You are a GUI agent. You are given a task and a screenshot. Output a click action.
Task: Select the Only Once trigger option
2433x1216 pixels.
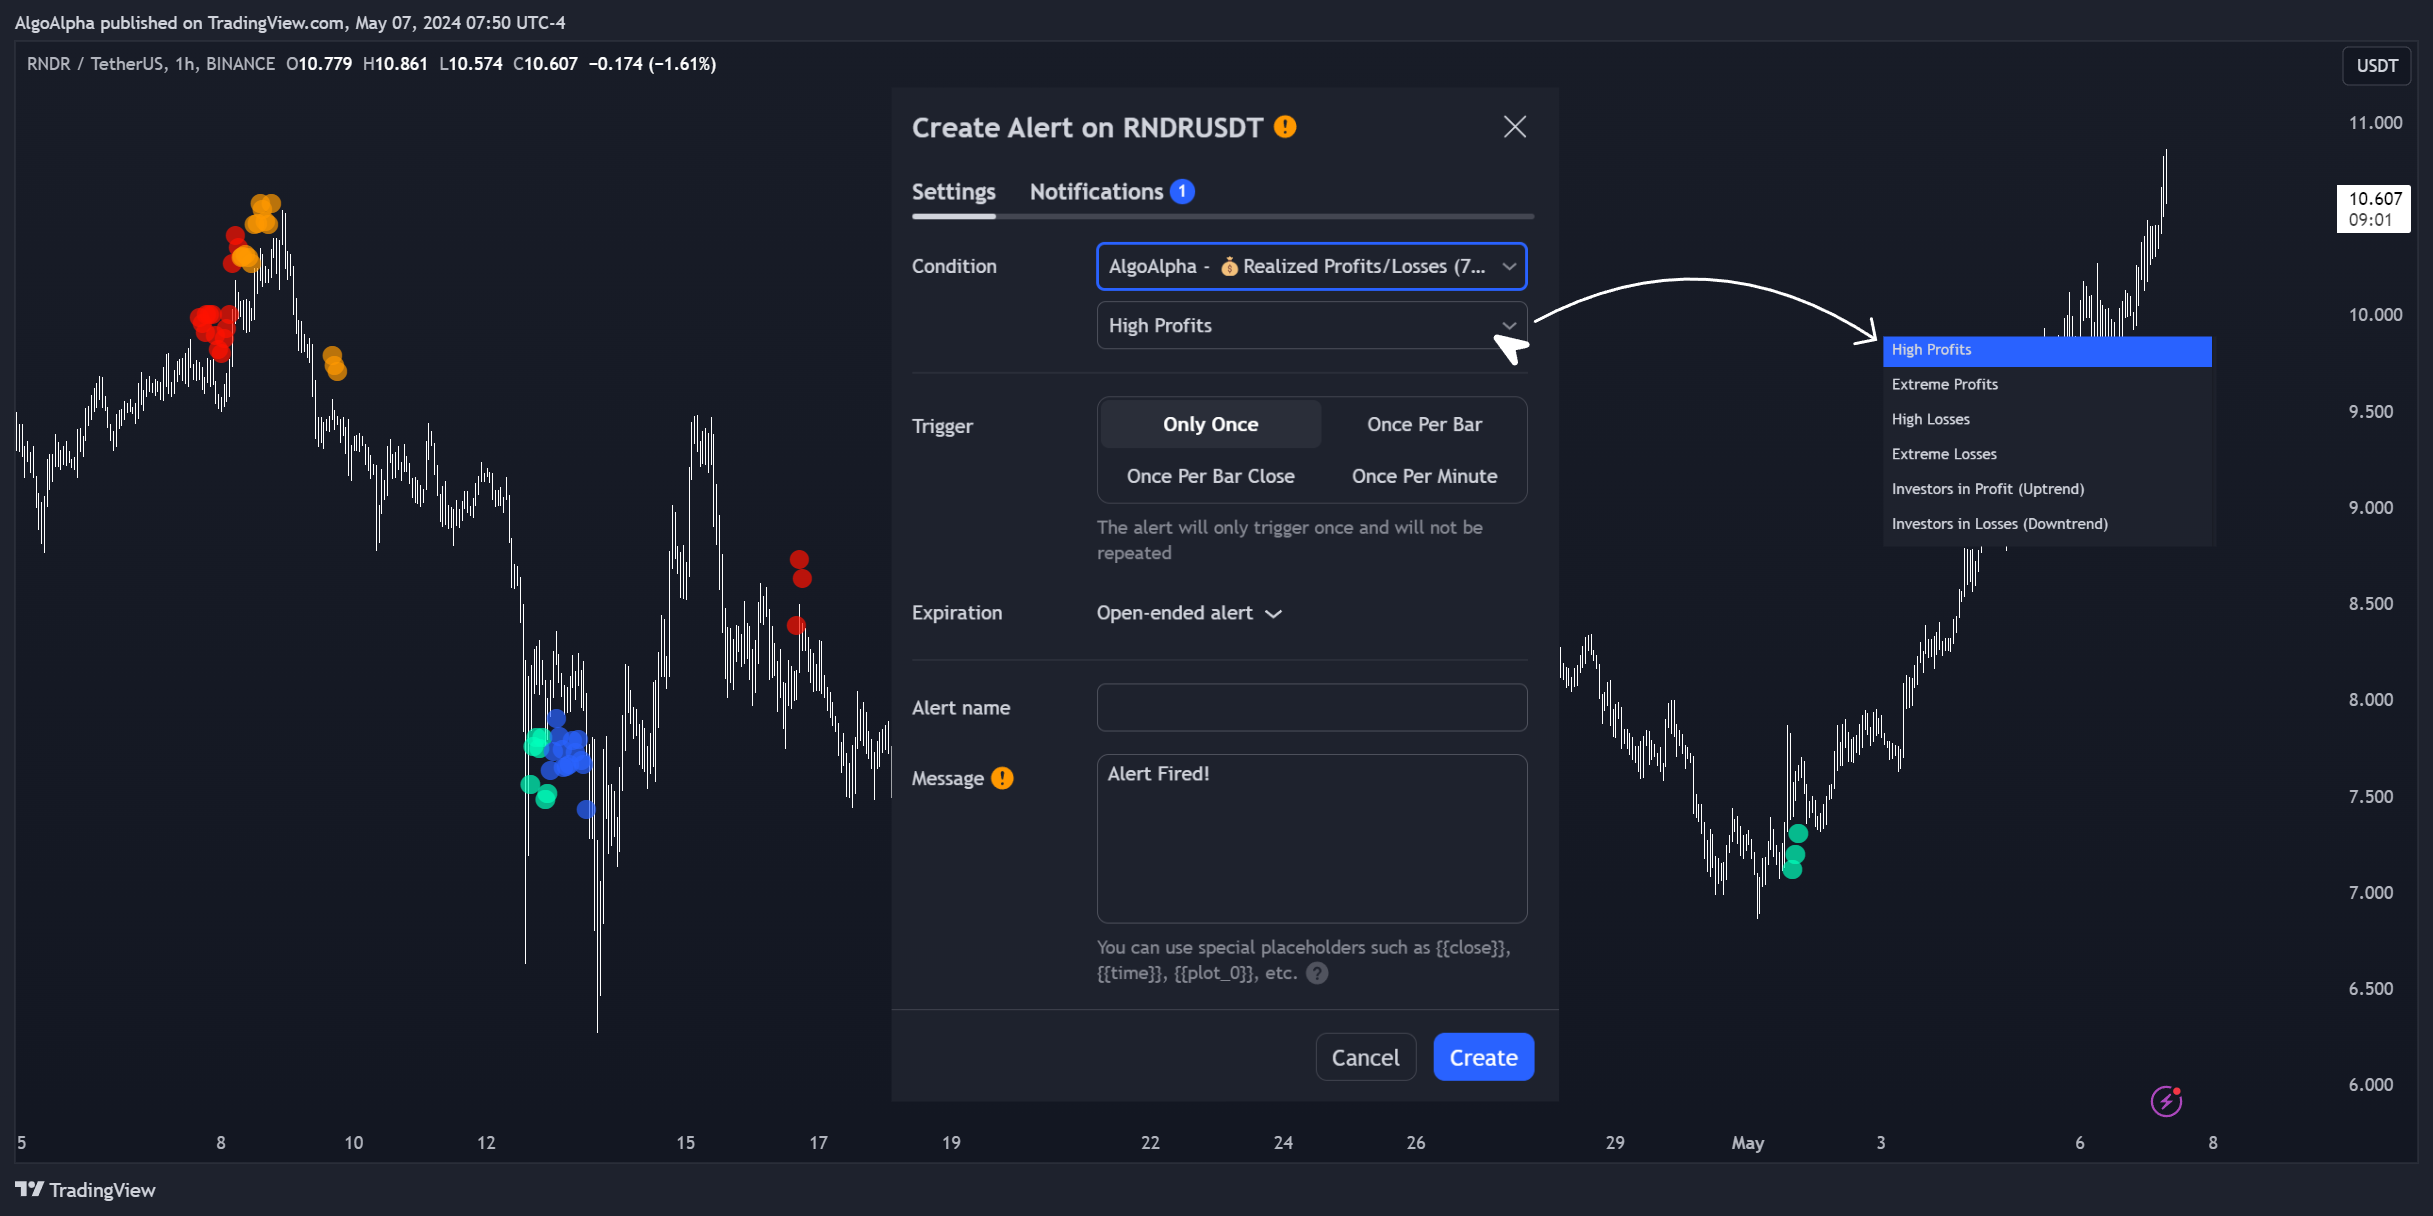pos(1210,424)
